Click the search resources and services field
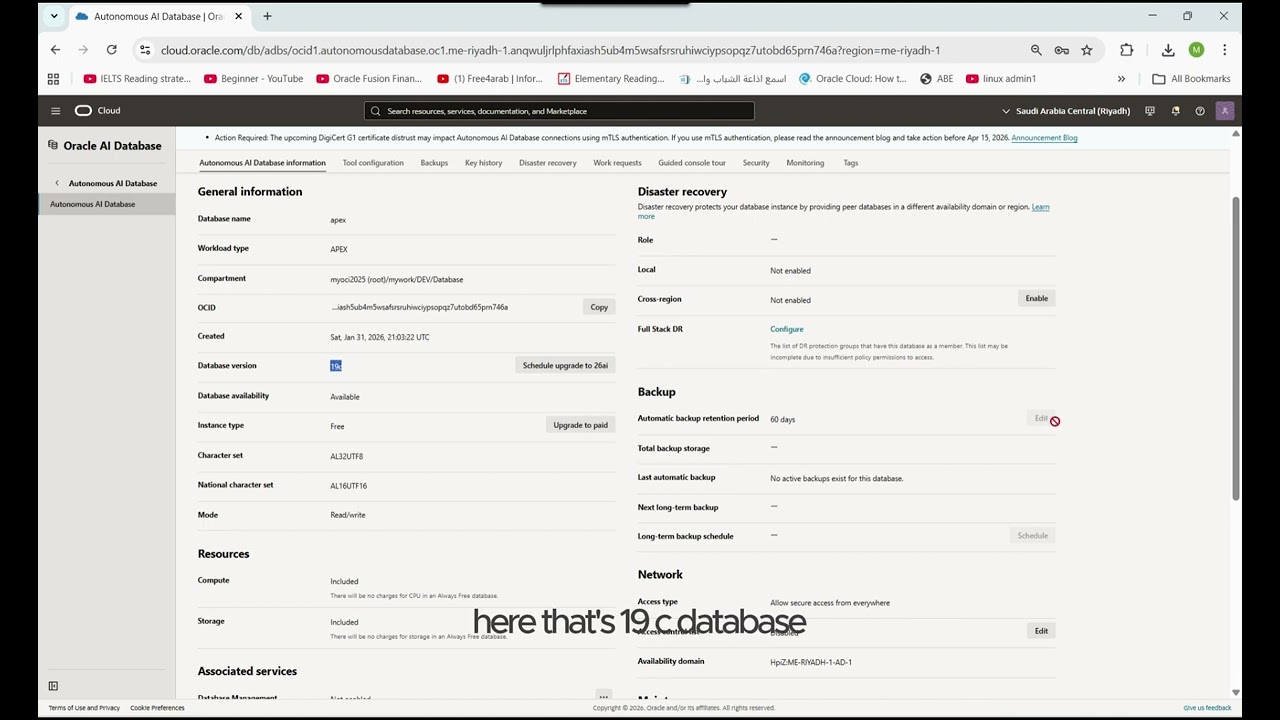The image size is (1280, 720). click(x=560, y=111)
